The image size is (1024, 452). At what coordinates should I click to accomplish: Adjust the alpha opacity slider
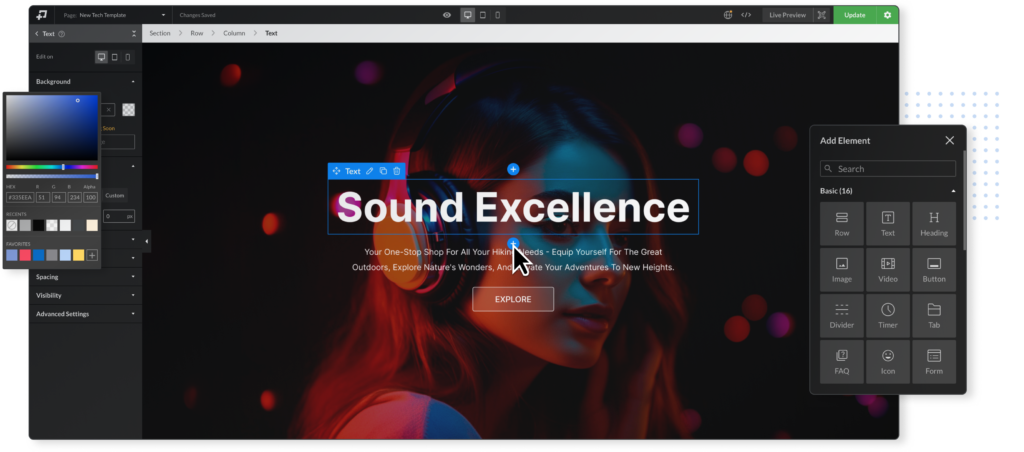point(52,176)
